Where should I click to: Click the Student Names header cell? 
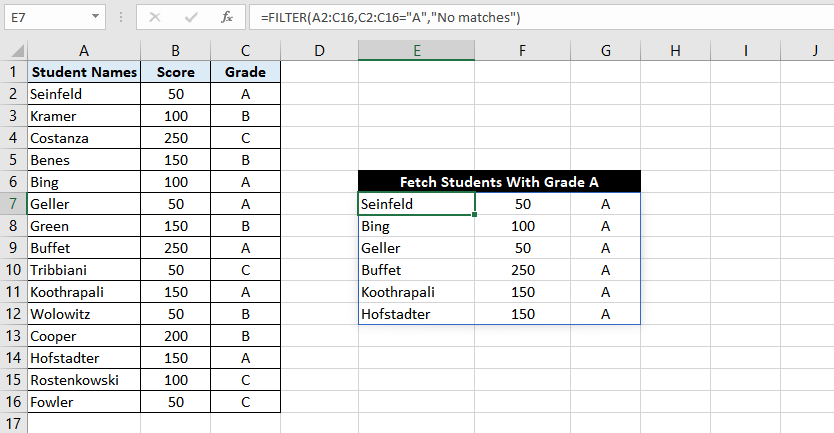pos(84,72)
